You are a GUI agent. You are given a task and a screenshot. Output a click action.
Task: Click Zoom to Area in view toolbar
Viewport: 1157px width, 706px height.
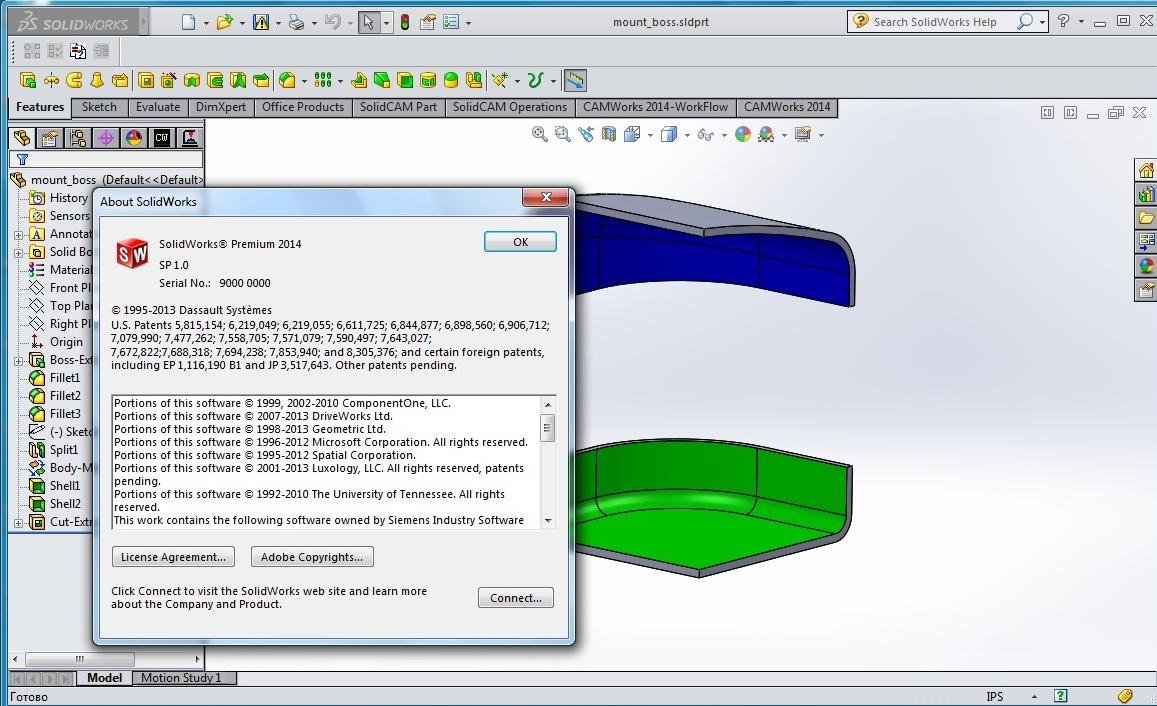[x=562, y=134]
